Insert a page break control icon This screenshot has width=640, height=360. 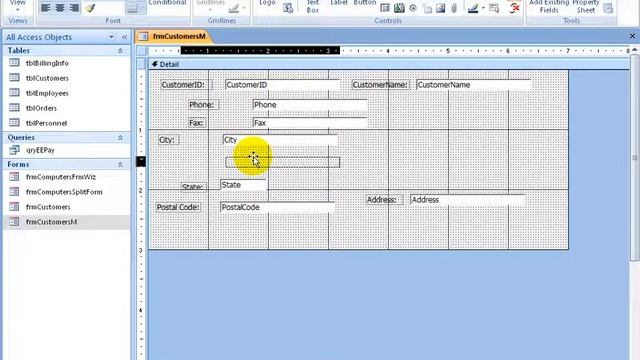pyautogui.click(x=427, y=8)
